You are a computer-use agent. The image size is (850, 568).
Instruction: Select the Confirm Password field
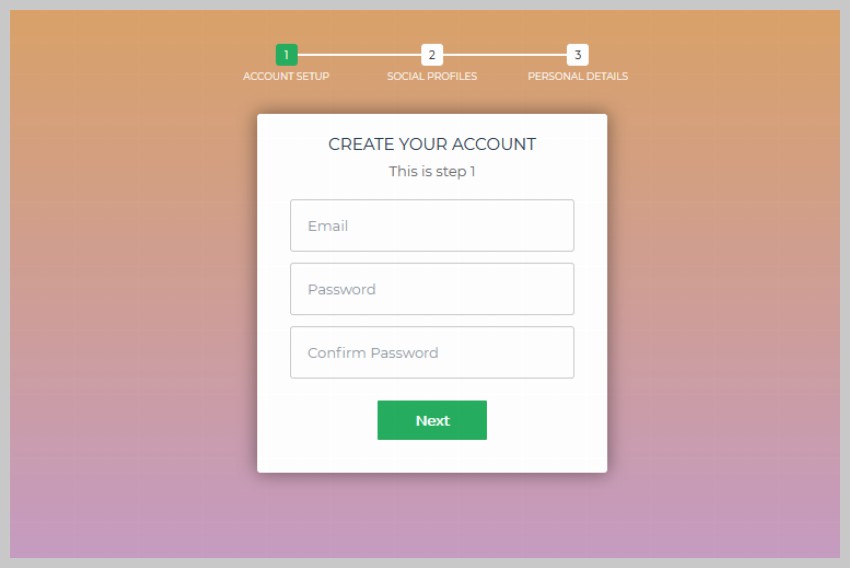tap(432, 353)
